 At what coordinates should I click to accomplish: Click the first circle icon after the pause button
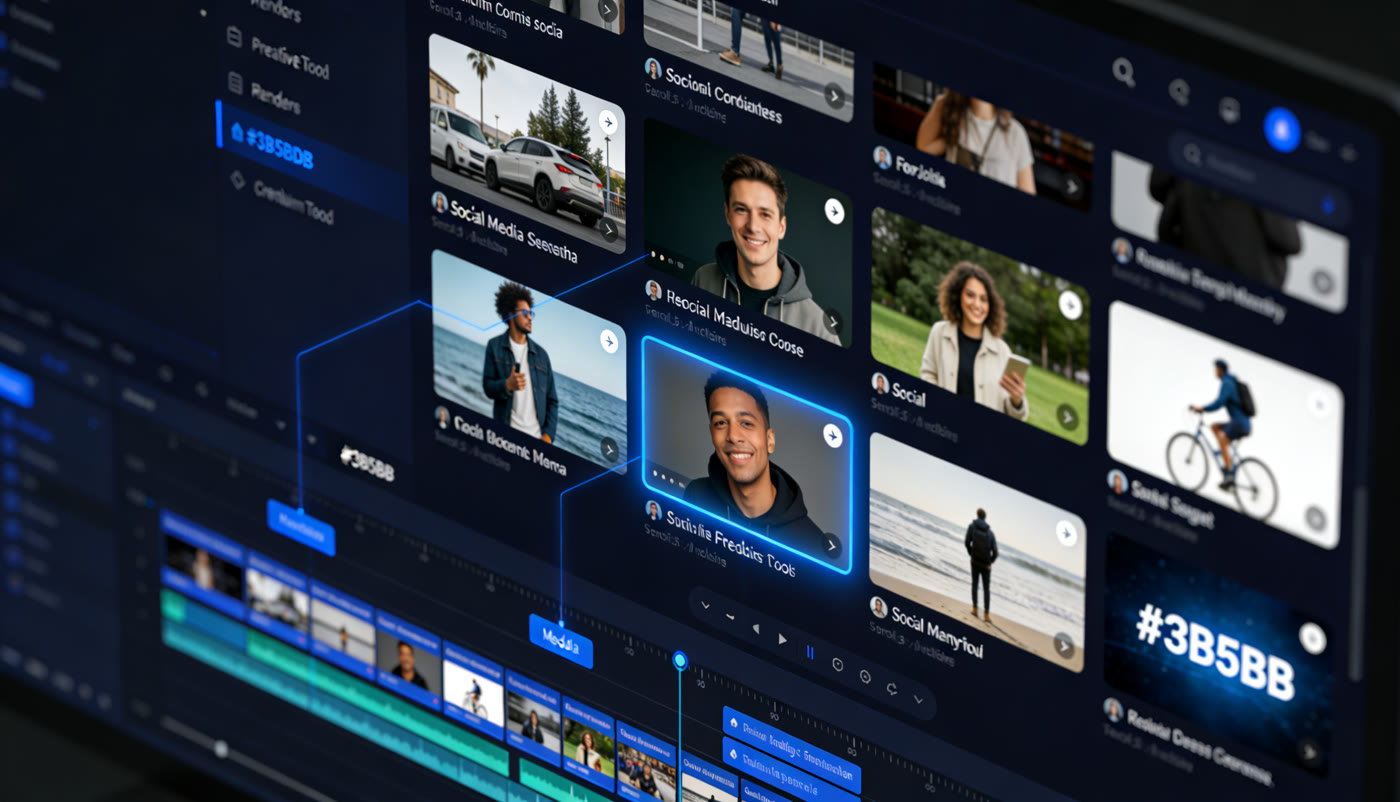[x=837, y=664]
